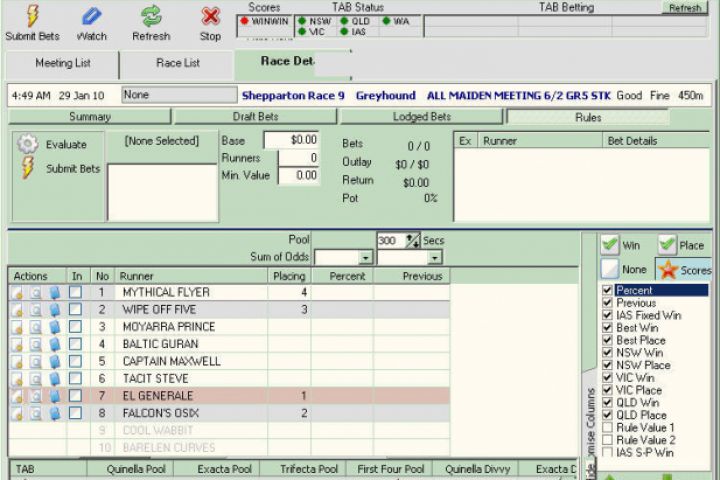Click the green Refresh arrows icon

151,16
